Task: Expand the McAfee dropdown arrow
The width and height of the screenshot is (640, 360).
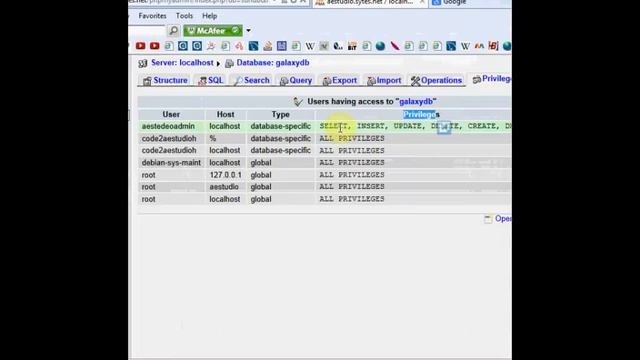Action: (248, 31)
